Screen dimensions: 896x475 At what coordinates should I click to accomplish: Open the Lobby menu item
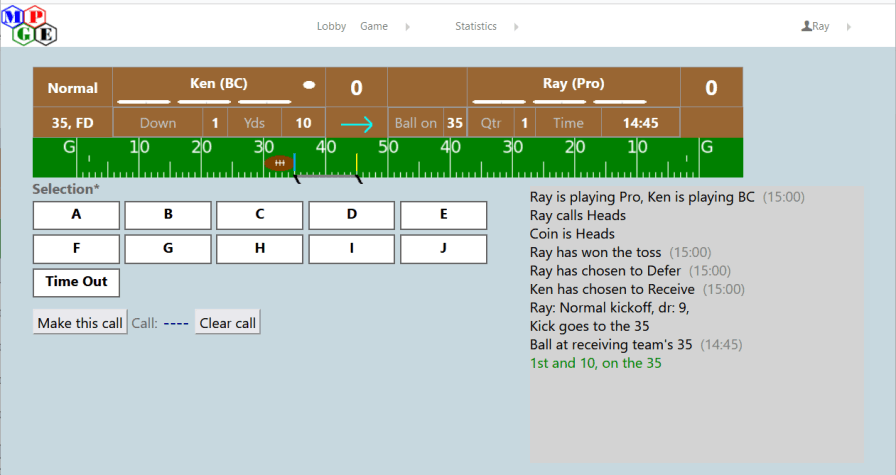pyautogui.click(x=331, y=26)
